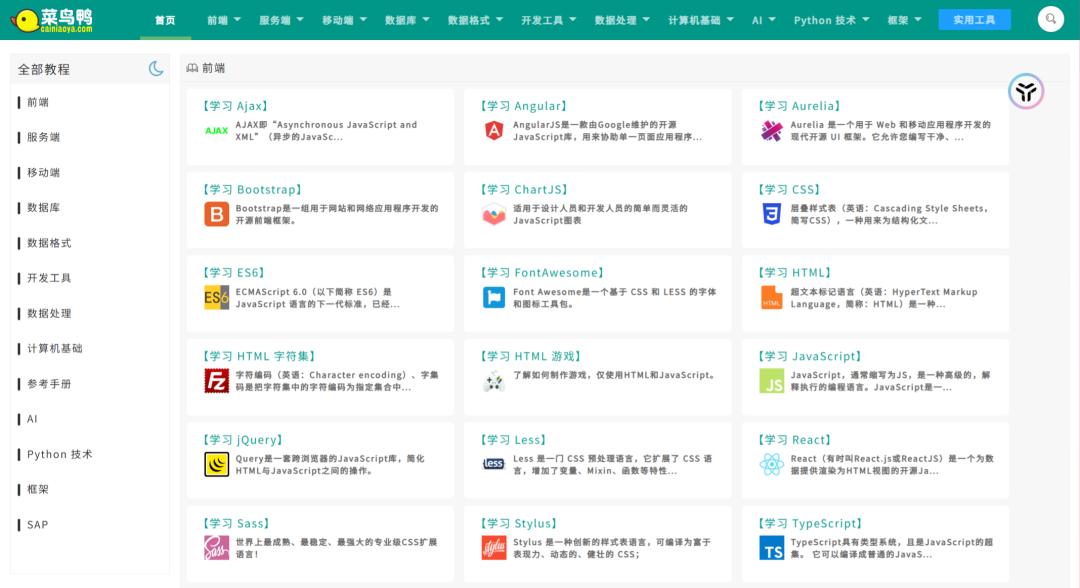Open the 【学习 Bootstrap】 tutorial link
This screenshot has width=1080, height=588.
(252, 189)
